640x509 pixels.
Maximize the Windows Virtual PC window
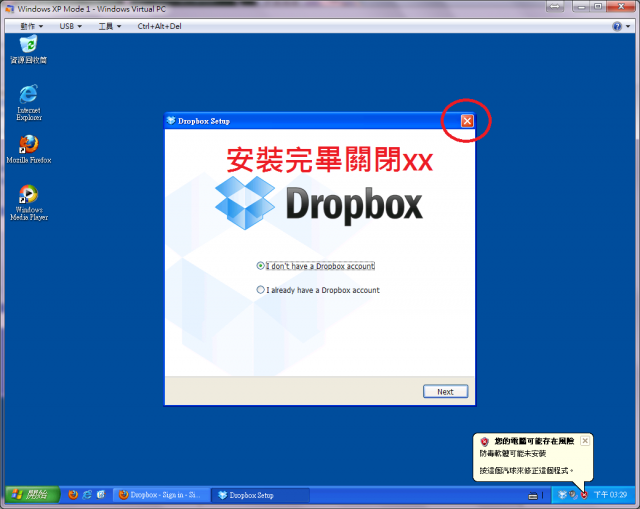click(598, 7)
